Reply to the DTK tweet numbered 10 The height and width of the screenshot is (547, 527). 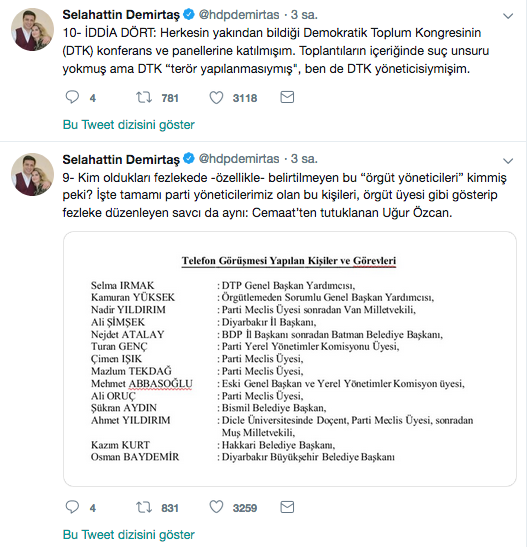tap(73, 97)
